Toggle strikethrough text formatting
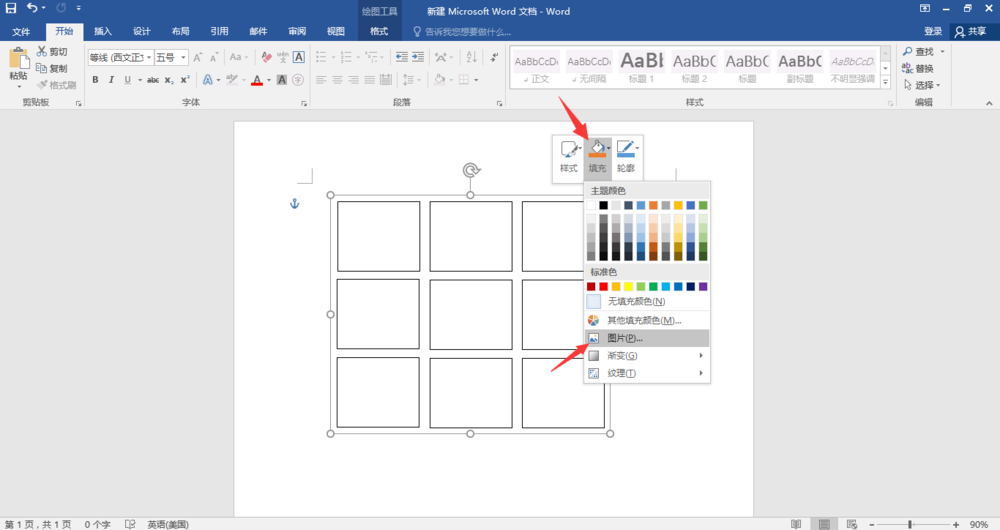 point(153,80)
